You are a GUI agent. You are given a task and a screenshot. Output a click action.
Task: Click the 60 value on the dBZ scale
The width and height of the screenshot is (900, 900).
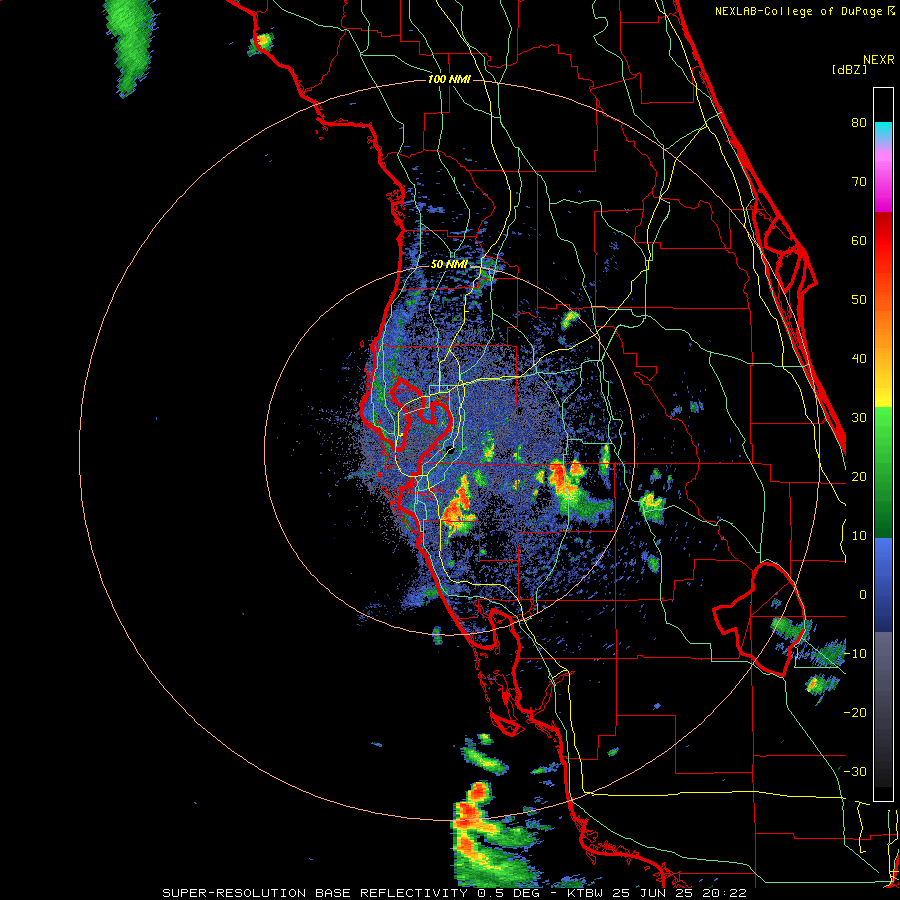(x=859, y=240)
